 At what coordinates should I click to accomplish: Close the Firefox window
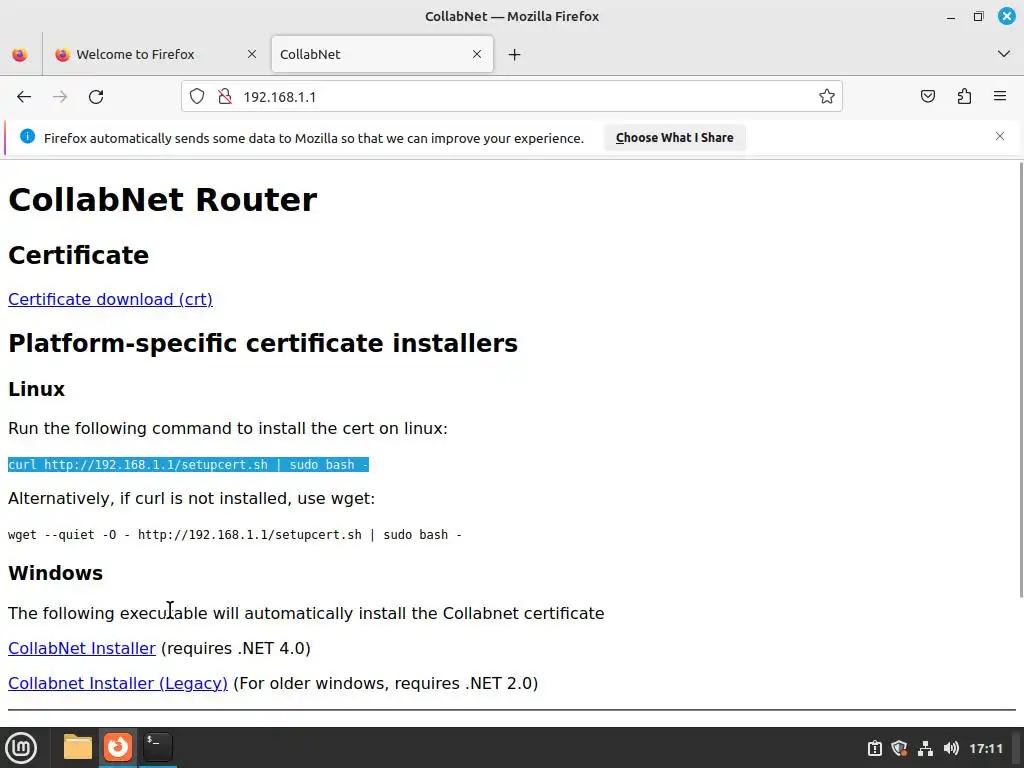(1006, 16)
